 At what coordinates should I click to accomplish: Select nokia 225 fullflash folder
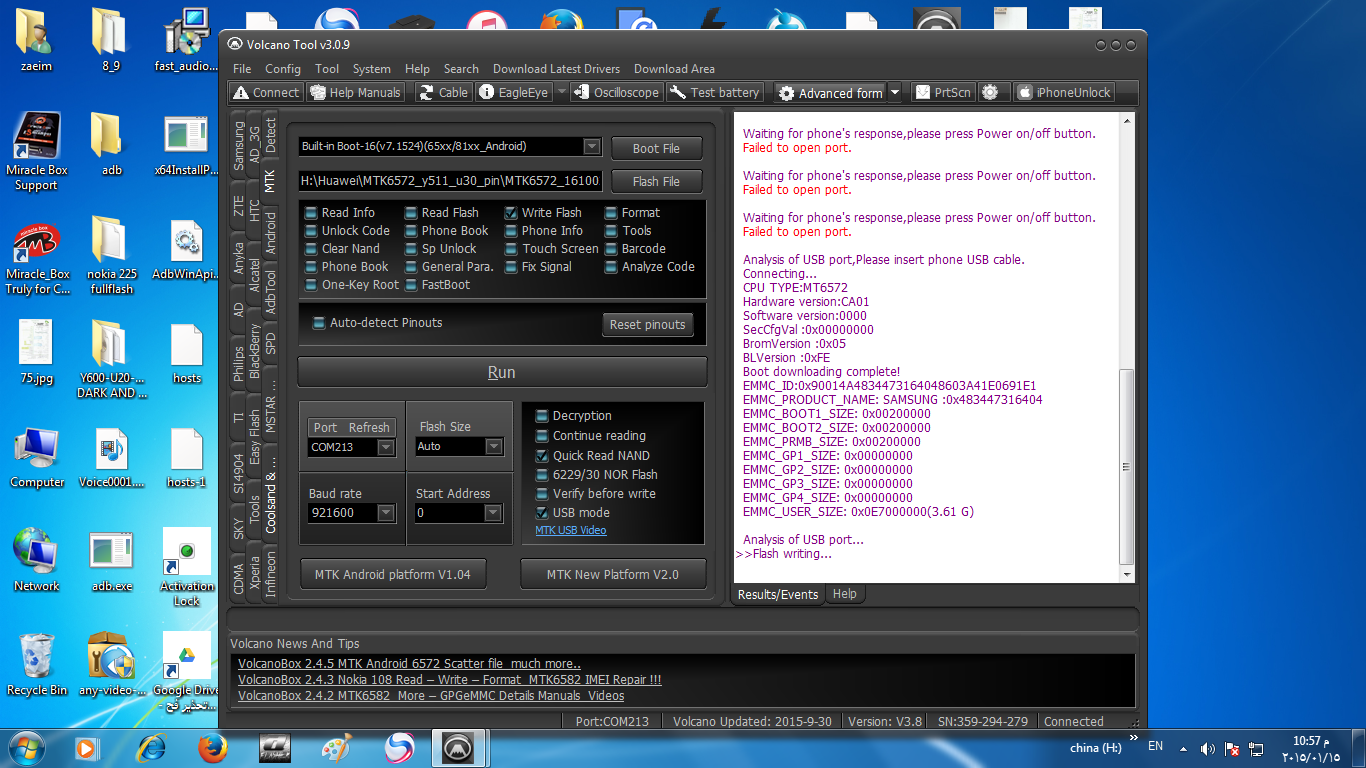pyautogui.click(x=111, y=255)
